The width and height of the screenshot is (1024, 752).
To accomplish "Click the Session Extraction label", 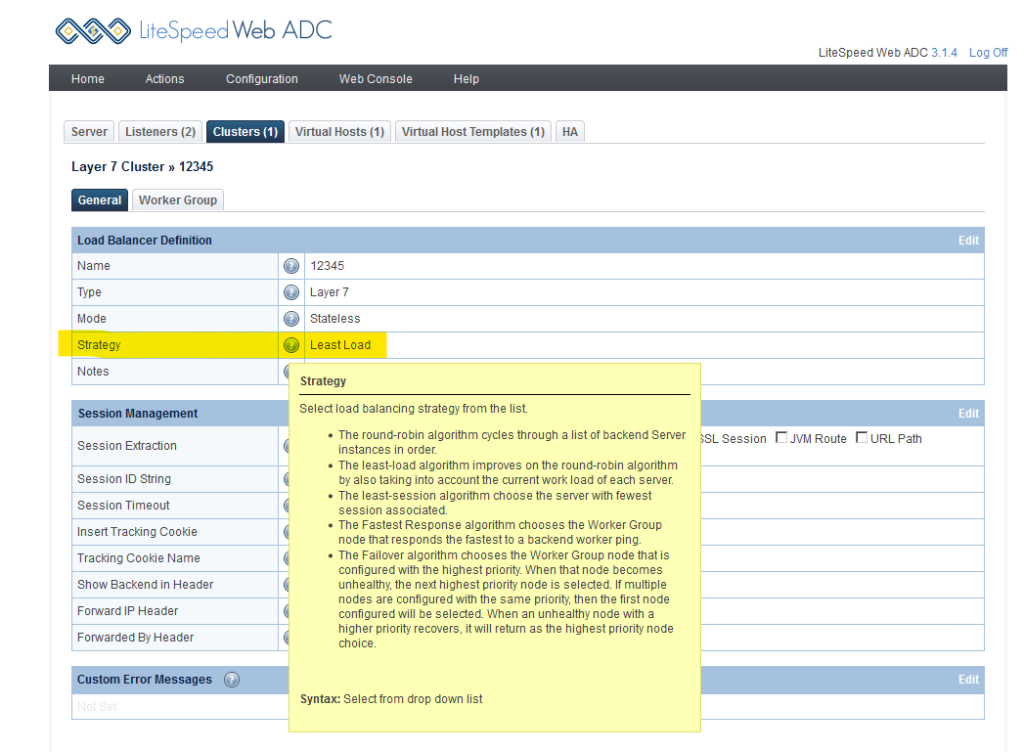I will coord(127,446).
